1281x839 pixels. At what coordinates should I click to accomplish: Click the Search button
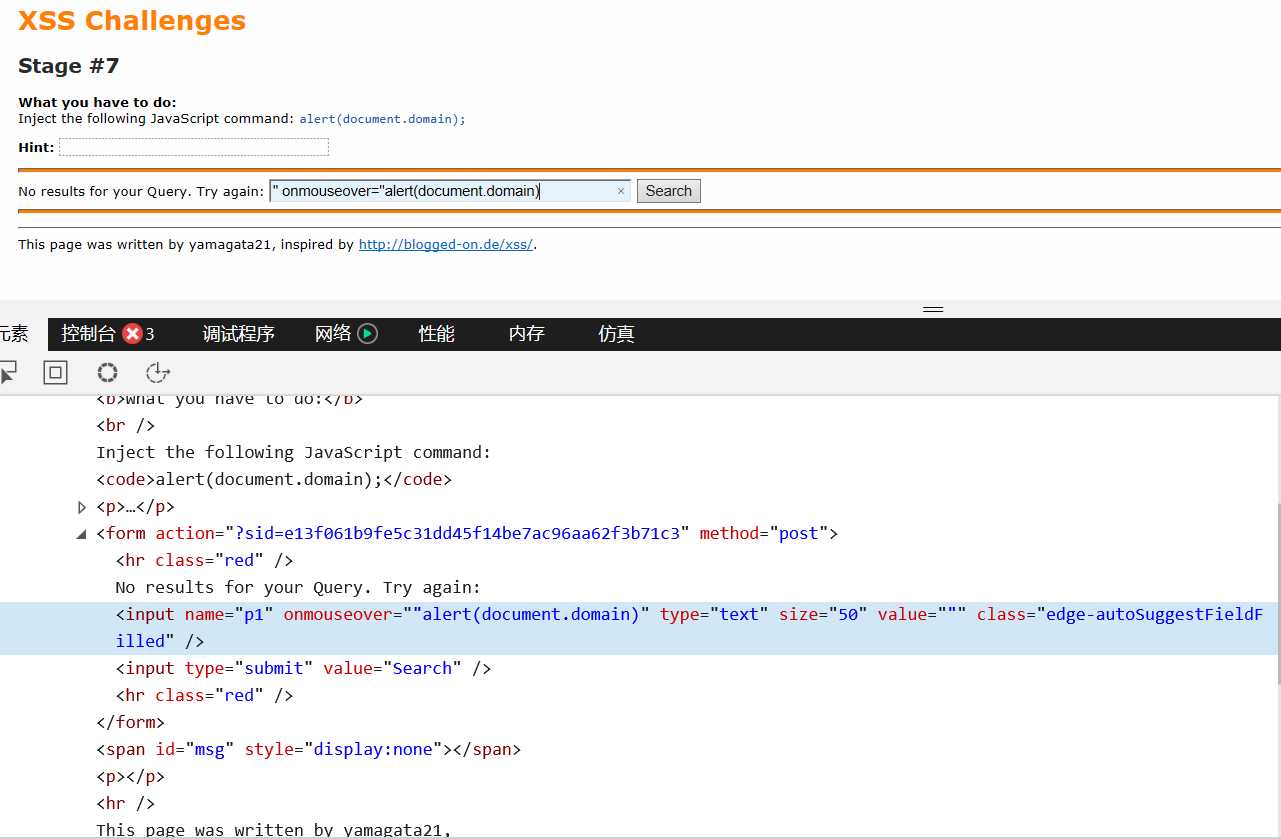pyautogui.click(x=669, y=191)
